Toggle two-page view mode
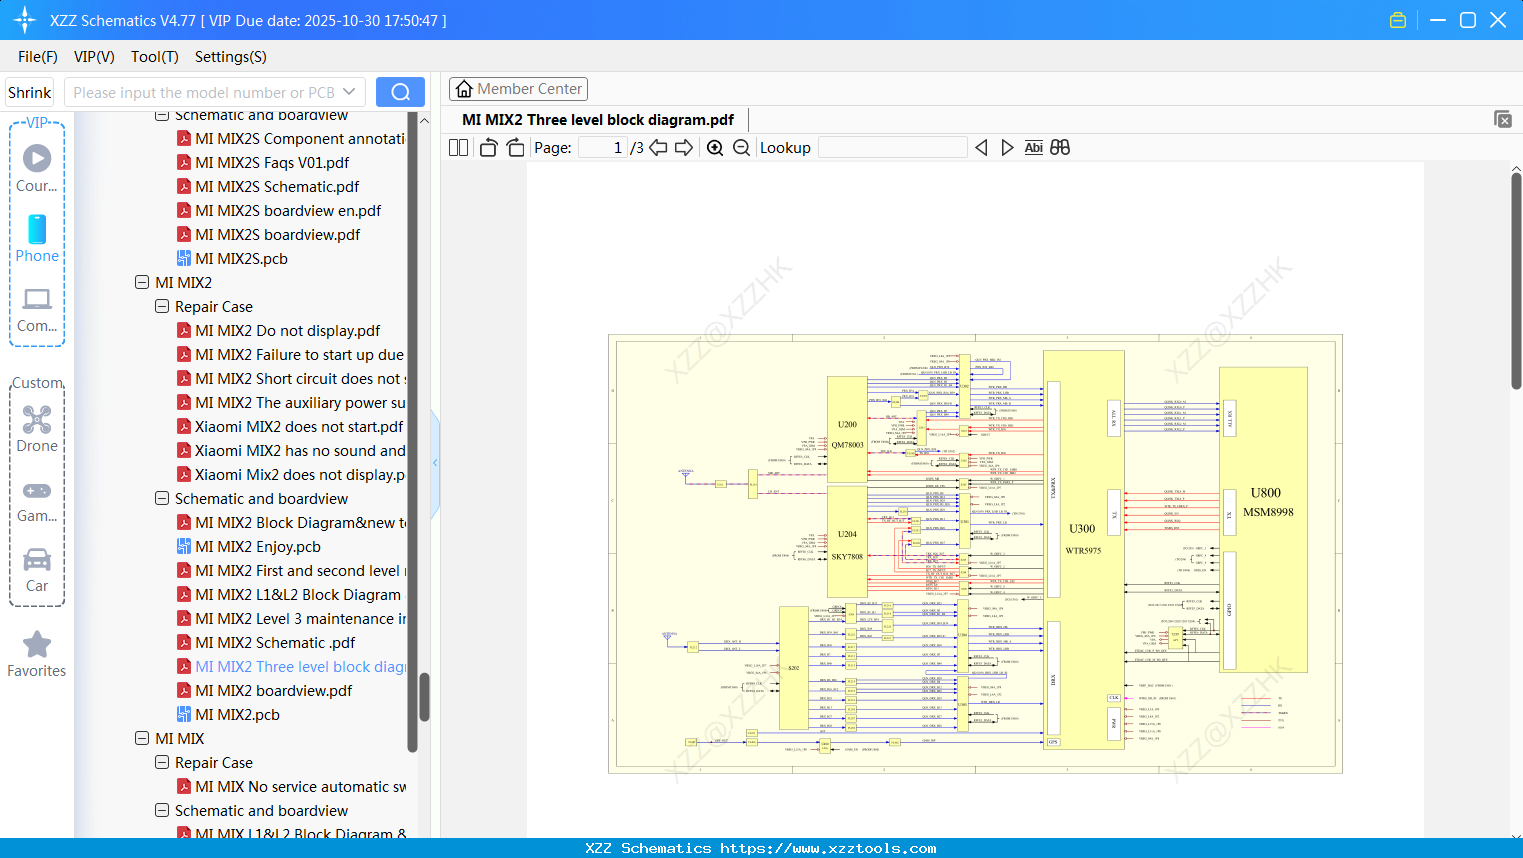 click(458, 147)
